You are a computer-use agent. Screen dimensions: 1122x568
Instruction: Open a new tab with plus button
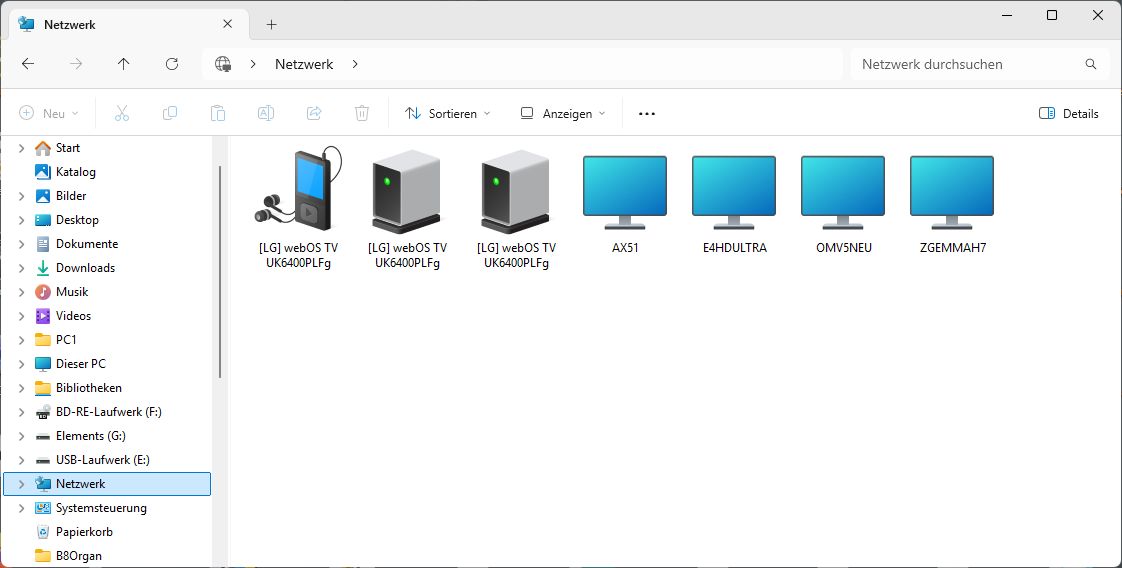(x=271, y=24)
